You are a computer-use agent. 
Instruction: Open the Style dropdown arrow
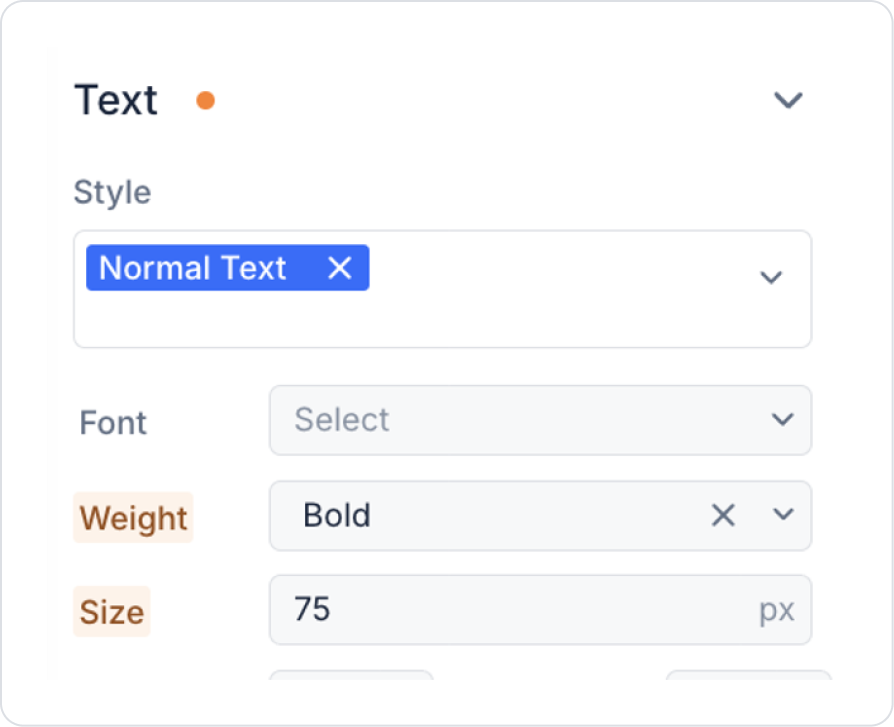(x=770, y=277)
